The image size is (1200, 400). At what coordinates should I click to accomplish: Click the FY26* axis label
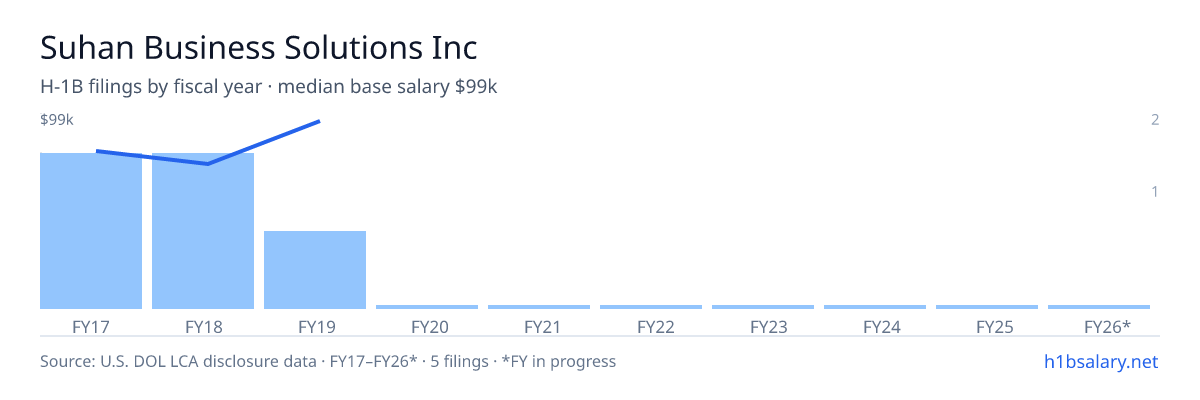pyautogui.click(x=1107, y=327)
